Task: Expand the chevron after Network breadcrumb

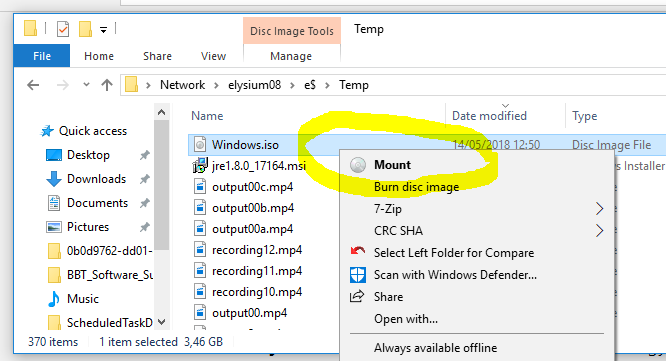Action: coord(216,85)
